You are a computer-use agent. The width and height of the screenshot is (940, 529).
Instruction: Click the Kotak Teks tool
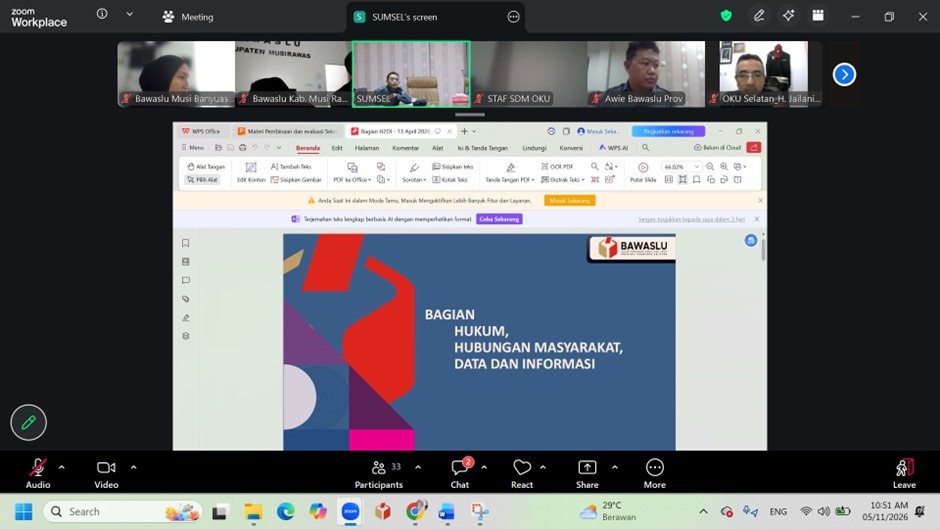coord(450,179)
